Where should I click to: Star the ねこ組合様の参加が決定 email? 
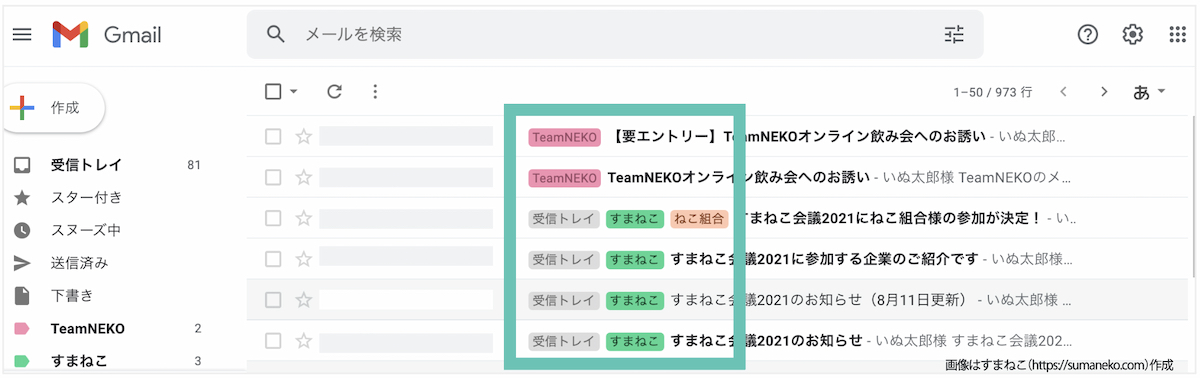(x=304, y=218)
